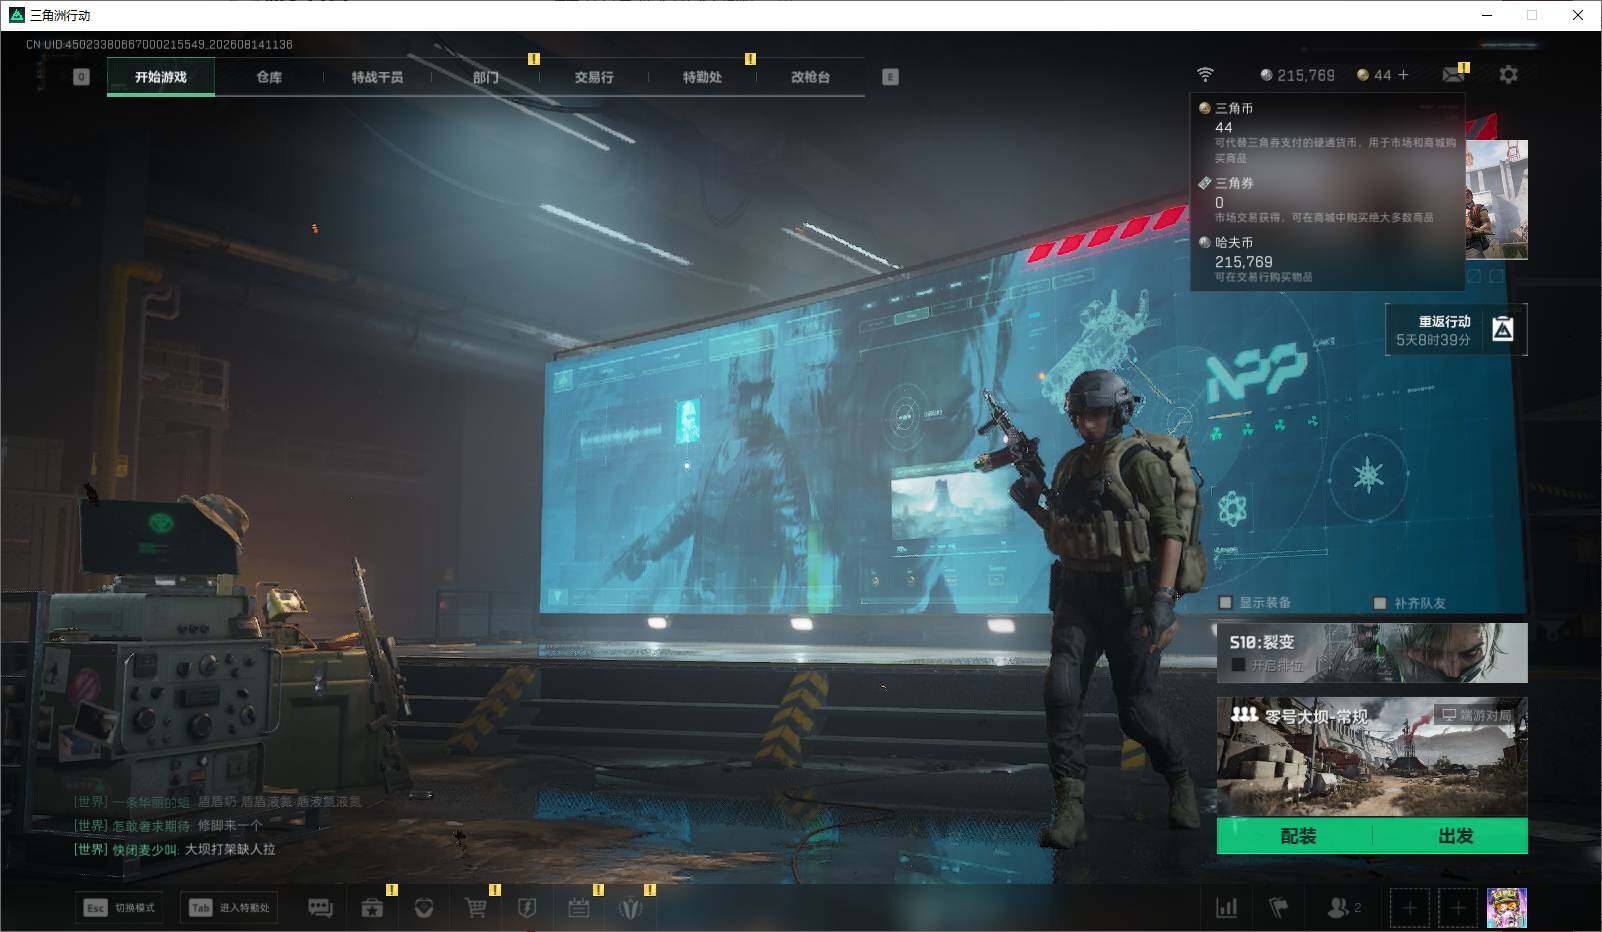Click the statistics bar chart icon
Image resolution: width=1602 pixels, height=932 pixels.
click(x=1226, y=908)
